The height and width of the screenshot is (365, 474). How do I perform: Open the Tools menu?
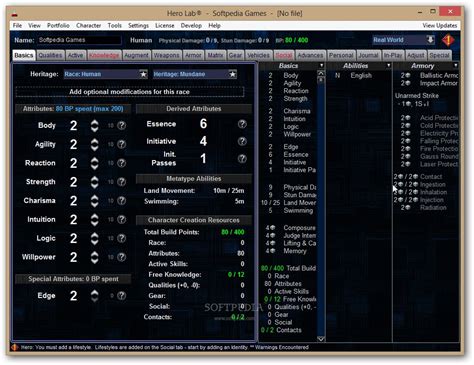point(114,26)
